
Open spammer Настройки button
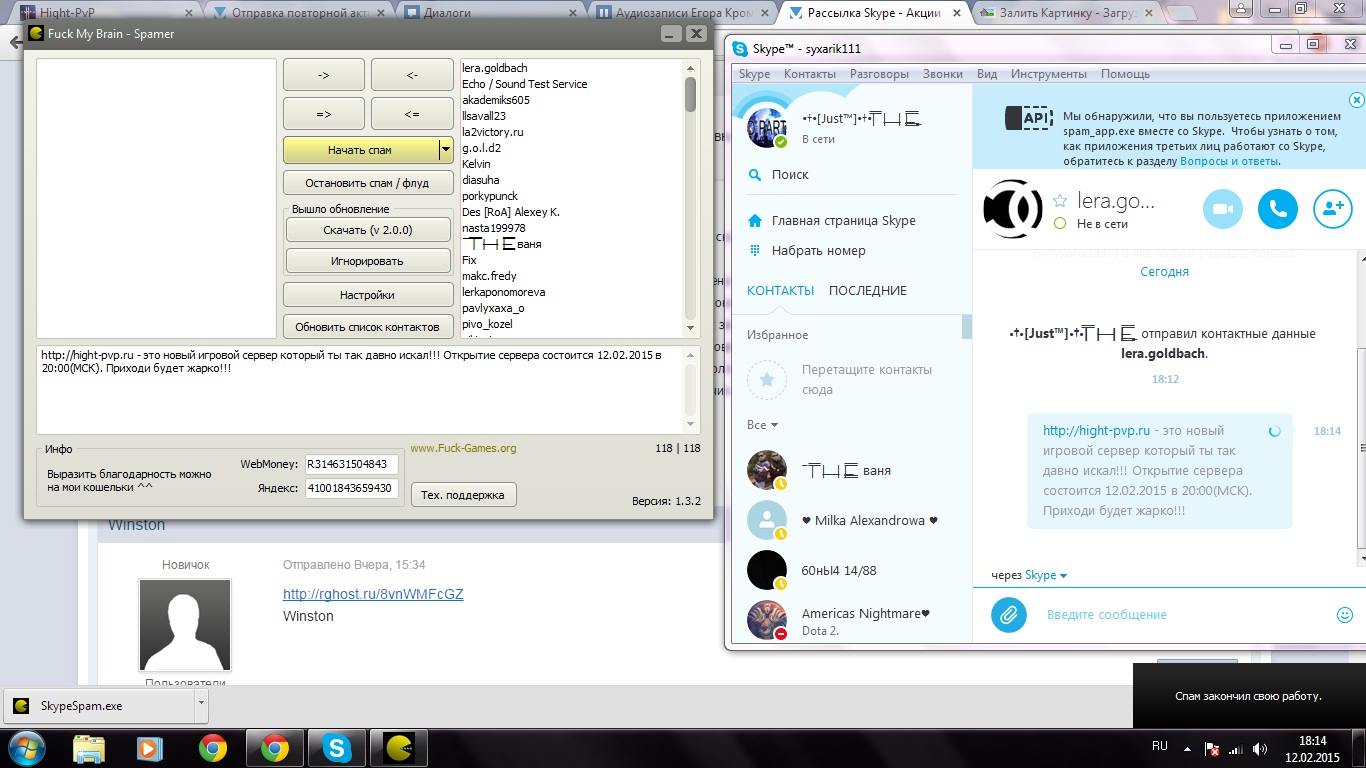[x=368, y=295]
